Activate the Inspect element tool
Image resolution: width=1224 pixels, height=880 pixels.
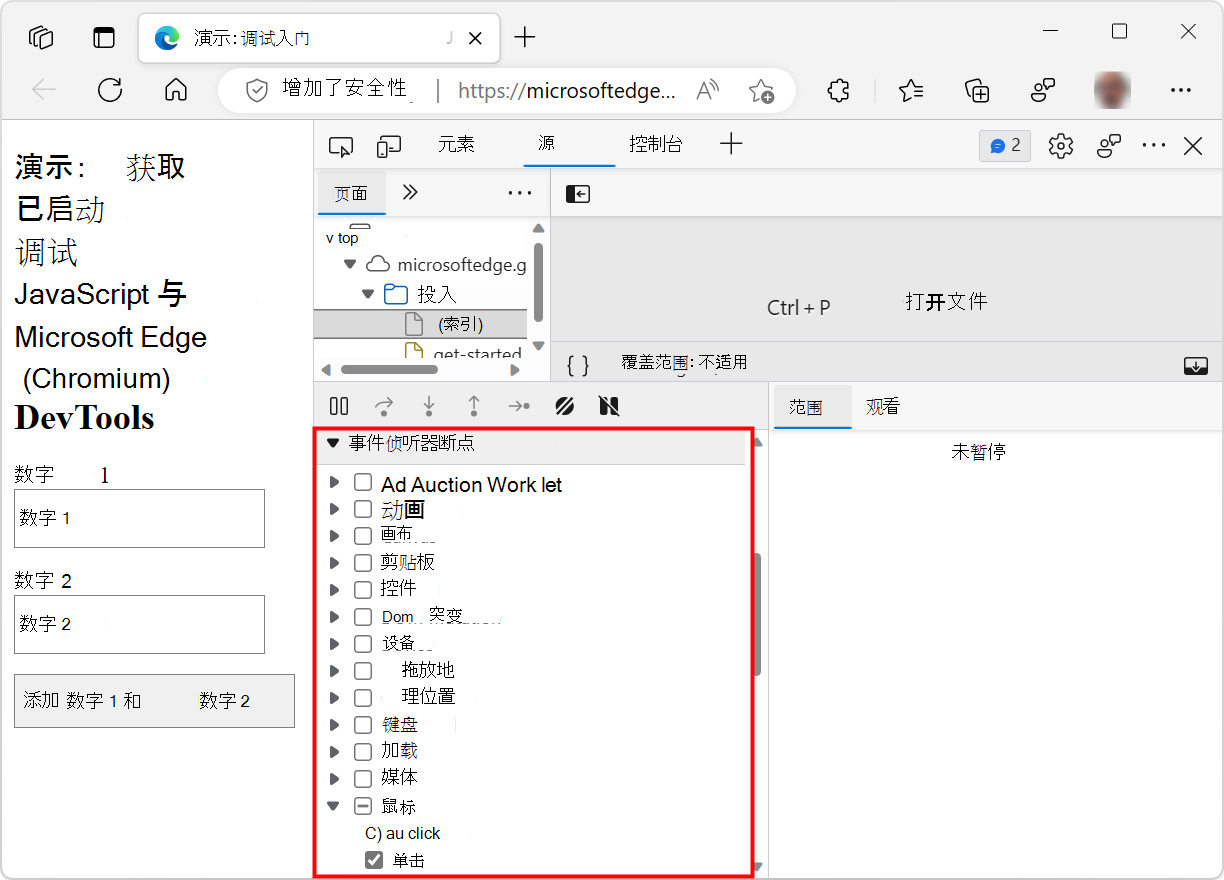[341, 146]
